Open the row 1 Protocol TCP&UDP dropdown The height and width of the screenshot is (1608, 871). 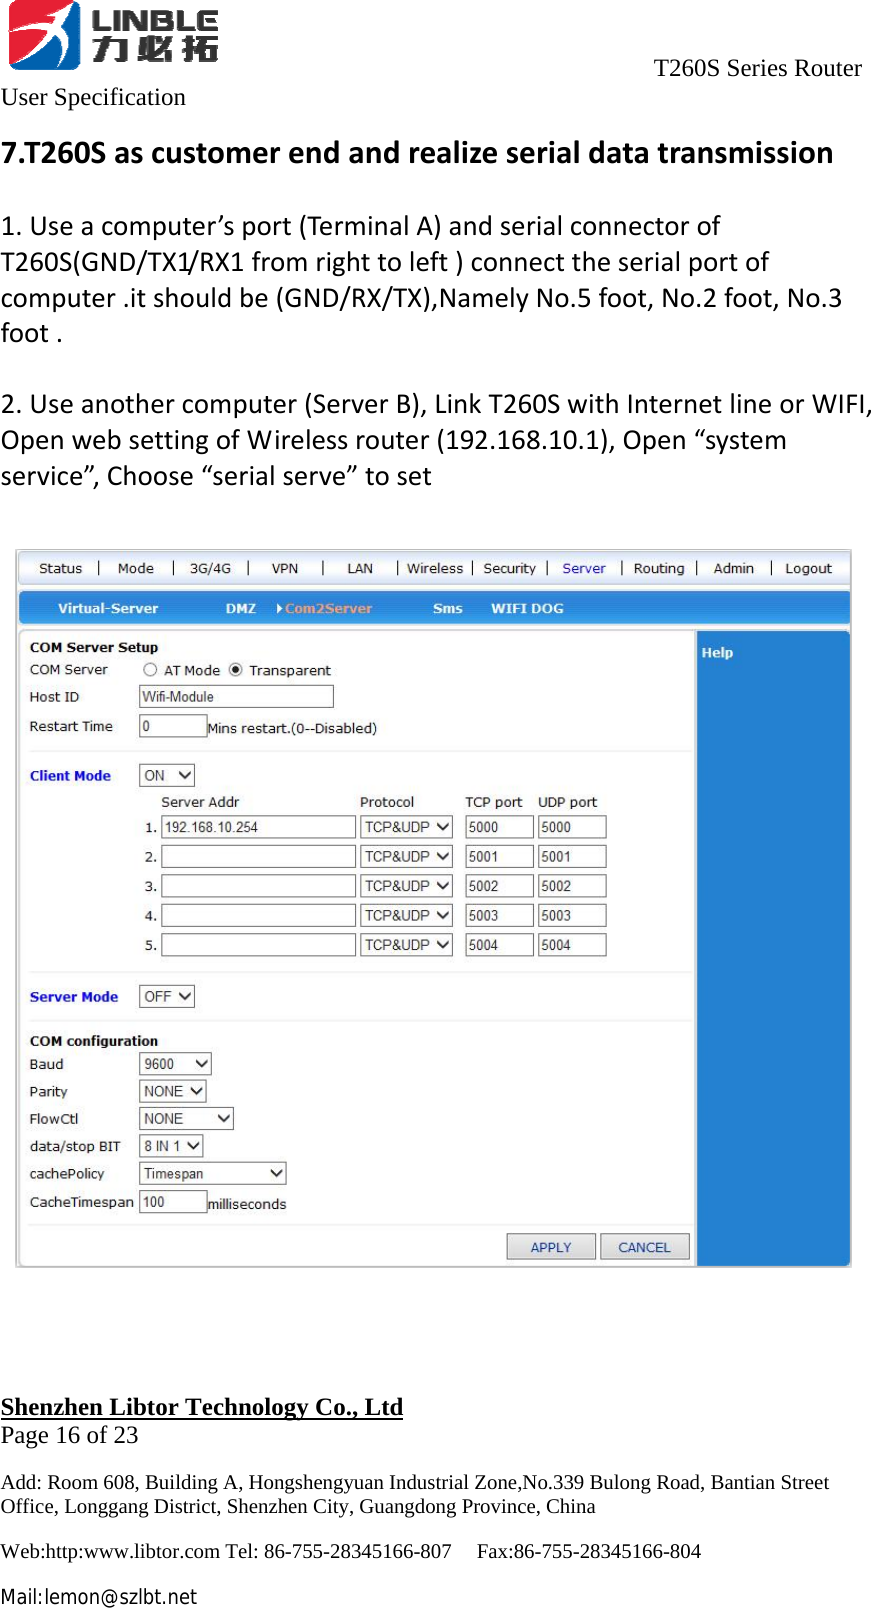[x=406, y=827]
